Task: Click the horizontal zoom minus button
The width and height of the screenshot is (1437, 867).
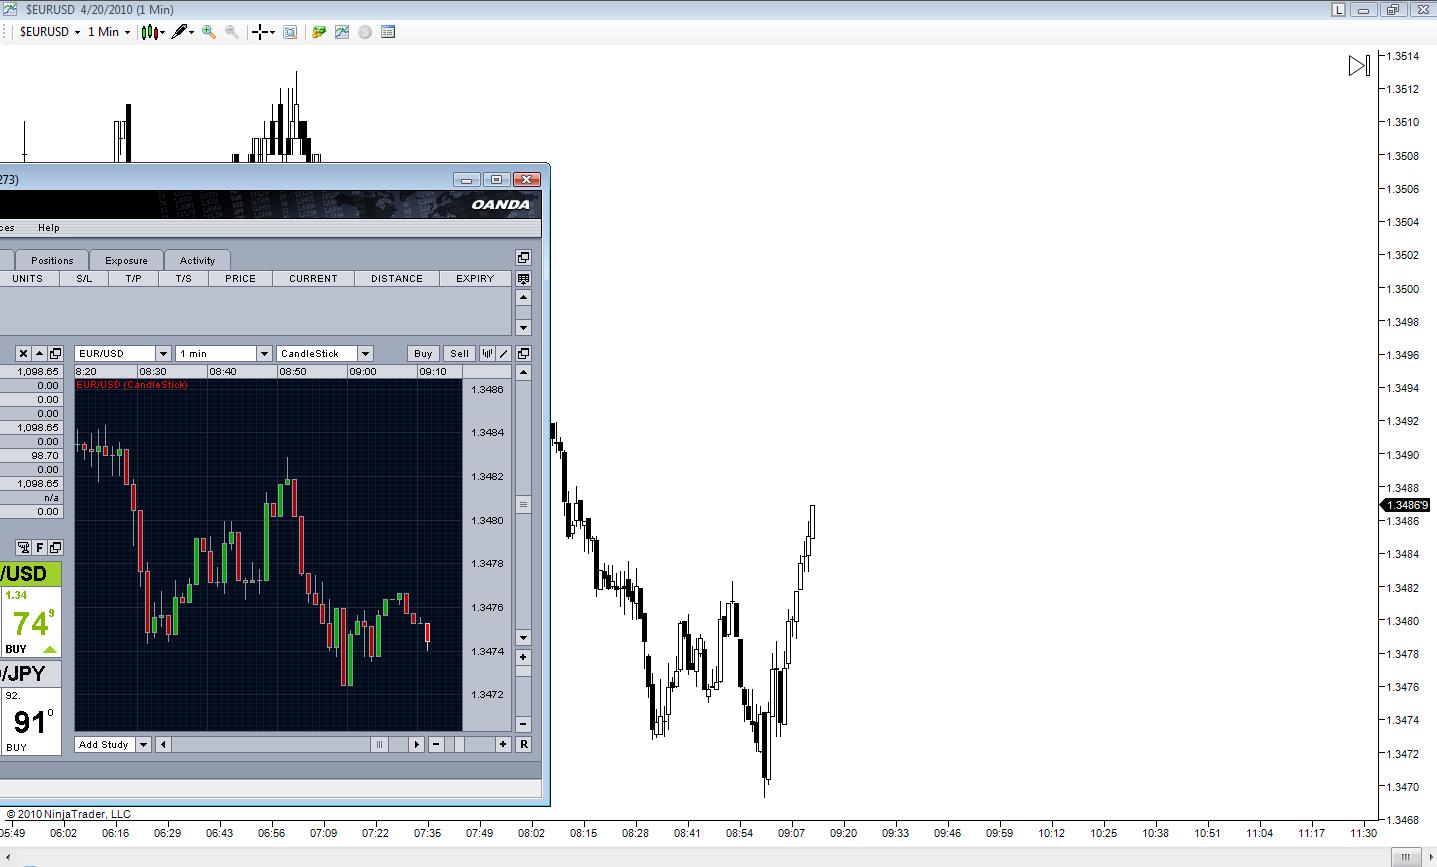Action: click(436, 744)
